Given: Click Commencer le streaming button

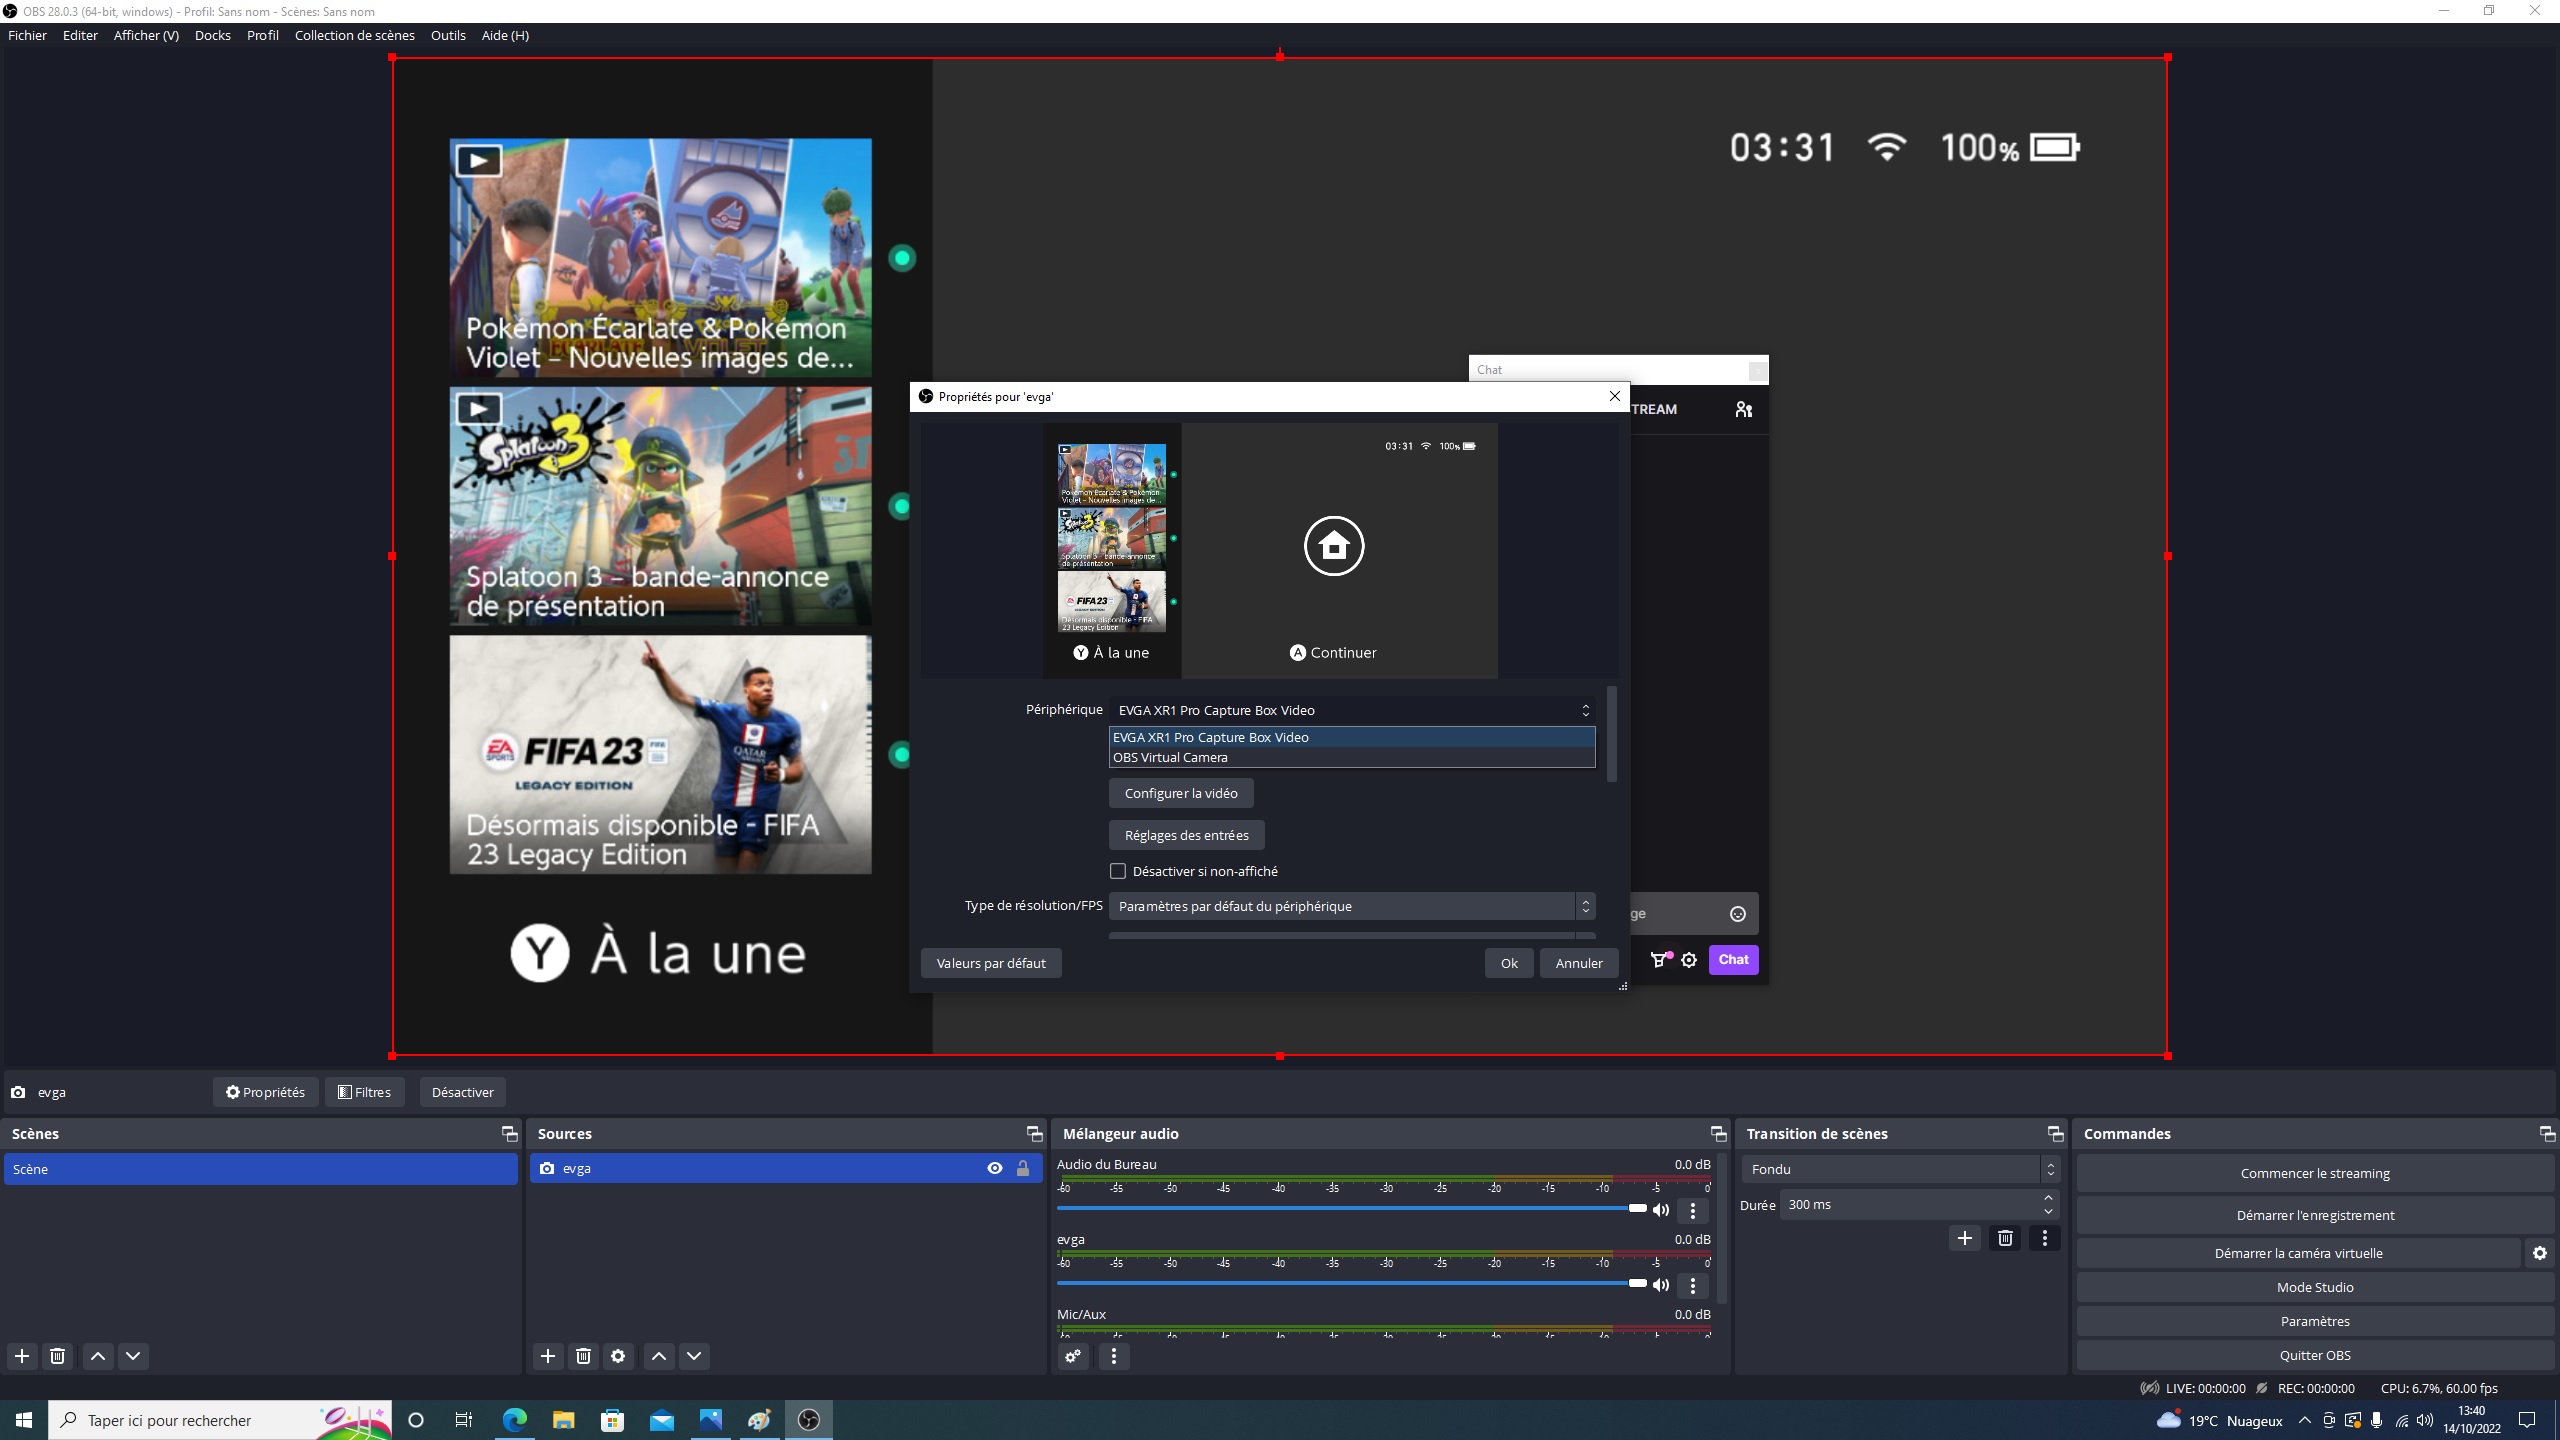Looking at the screenshot, I should coord(2315,1173).
